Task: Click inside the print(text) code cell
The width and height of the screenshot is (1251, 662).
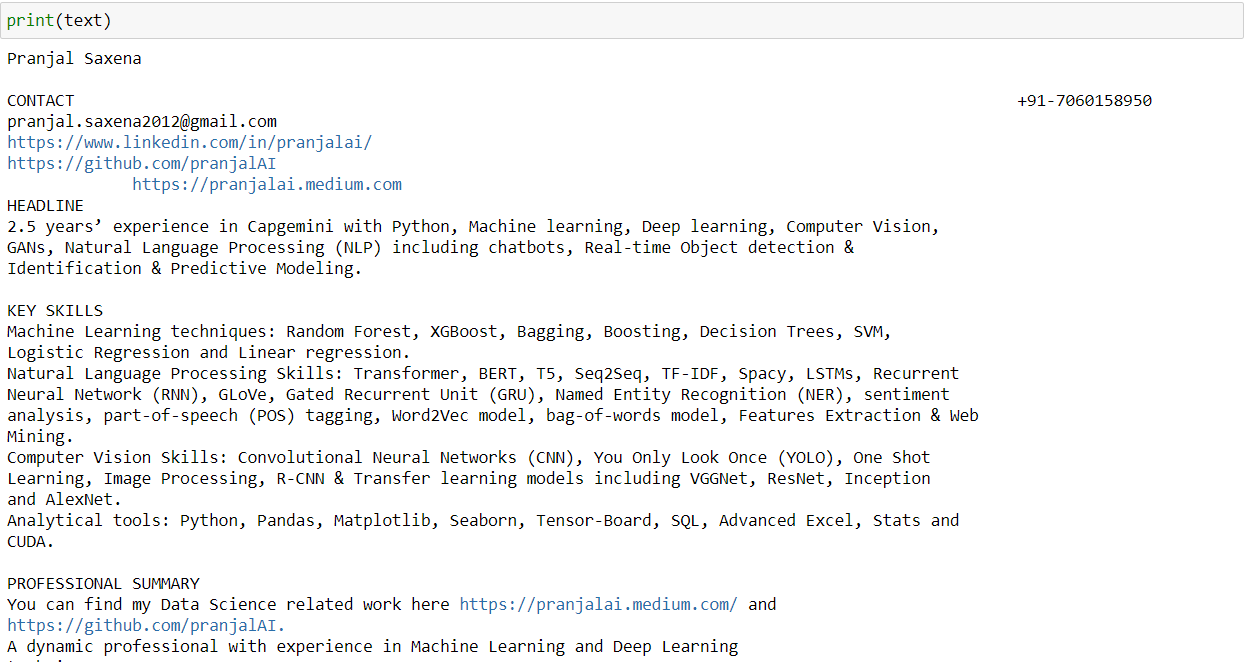Action: click(x=622, y=20)
